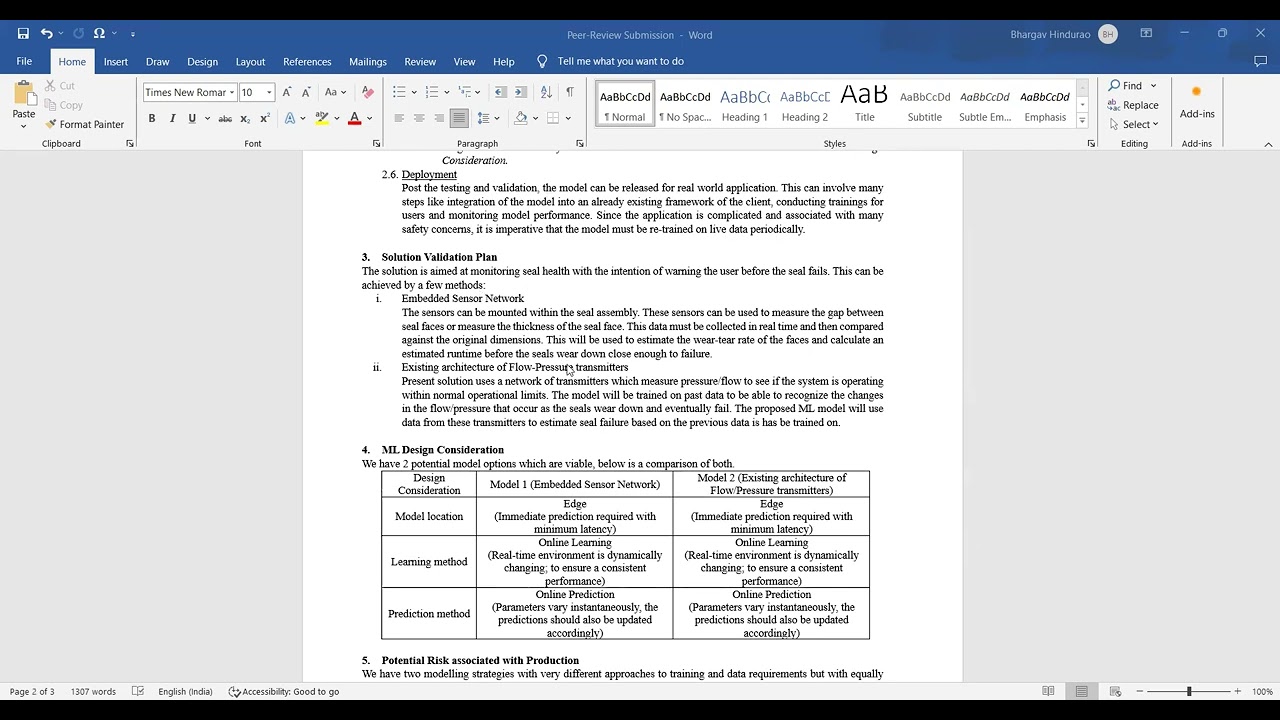Image resolution: width=1280 pixels, height=720 pixels.
Task: Open the Comments pane icon
Action: coord(1260,62)
